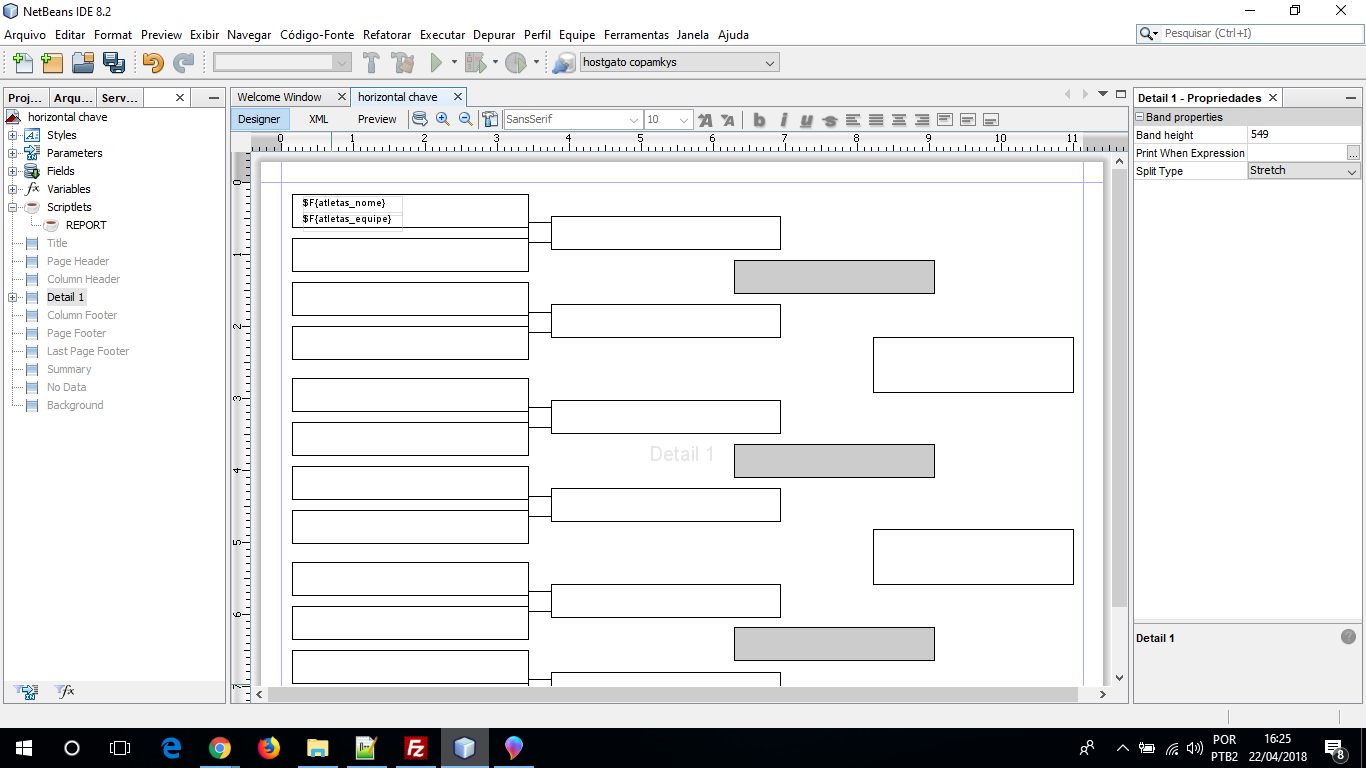Click the Clean and Build icon

coord(403,62)
